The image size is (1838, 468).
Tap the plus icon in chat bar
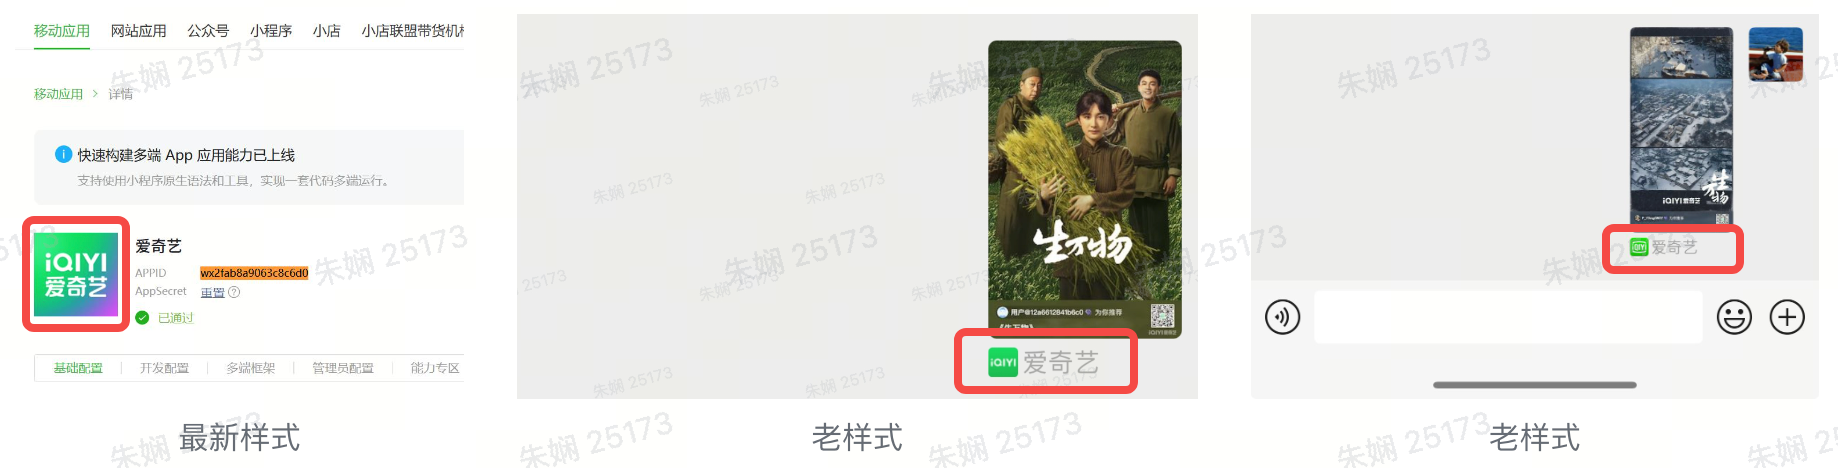[1787, 317]
